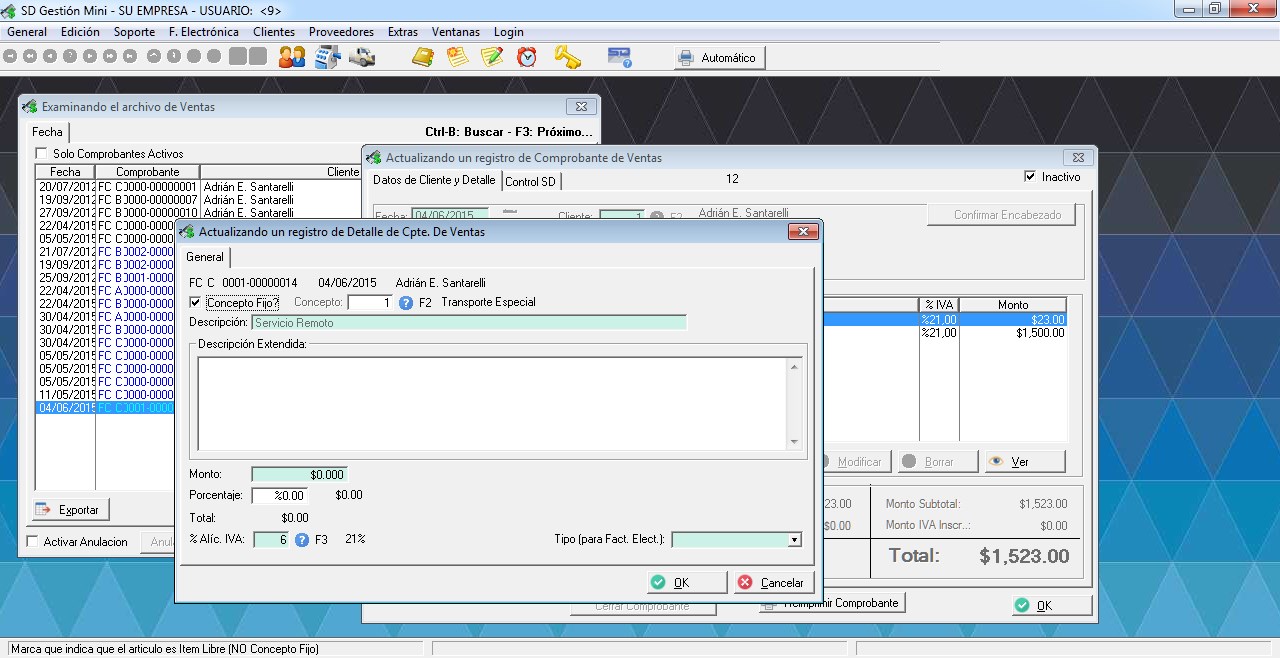Toggle the Inactivo checkbox

pyautogui.click(x=1030, y=177)
